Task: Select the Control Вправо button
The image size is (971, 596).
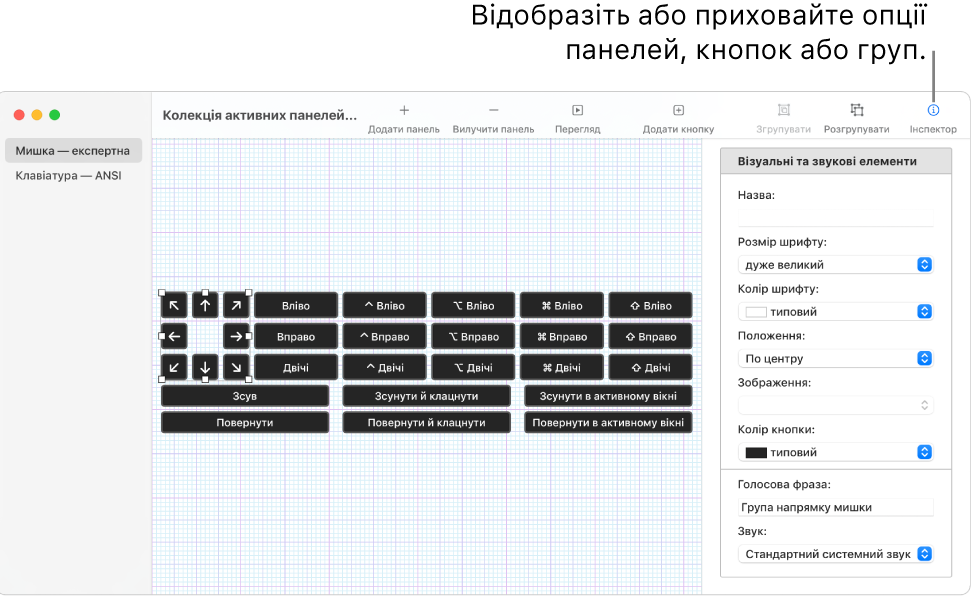Action: pos(385,336)
